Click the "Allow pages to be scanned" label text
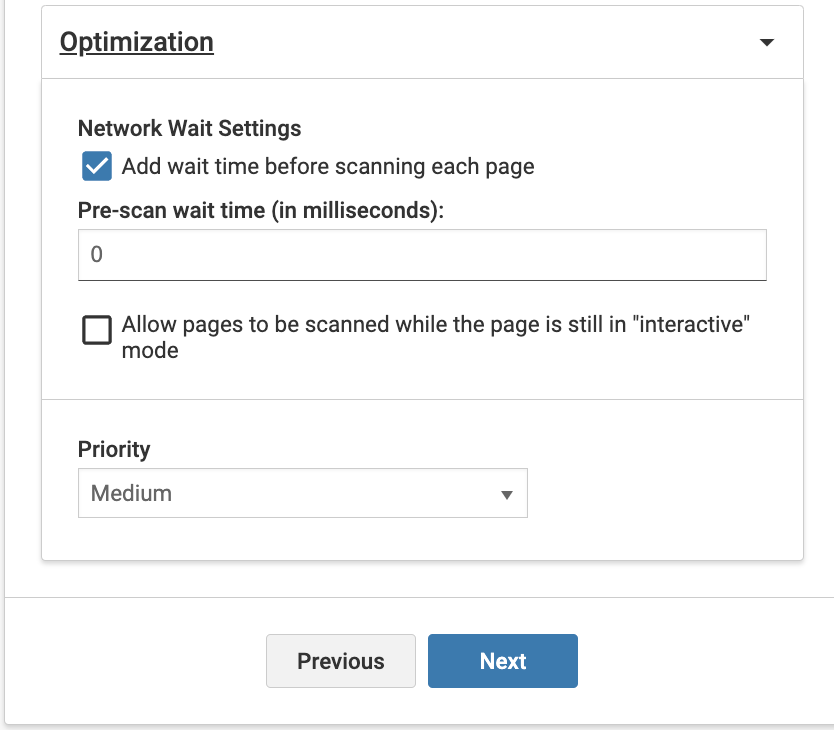This screenshot has width=834, height=730. pos(435,325)
